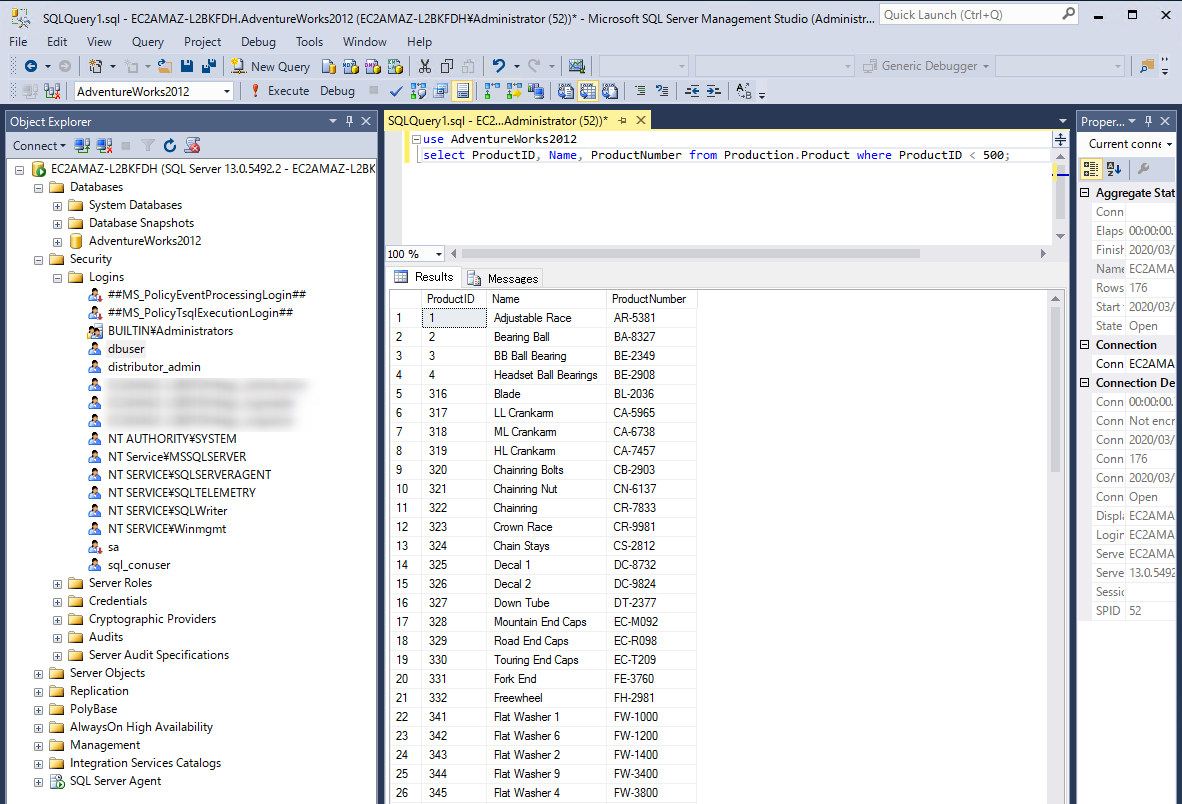Select the Results tab
The height and width of the screenshot is (804, 1182).
coord(424,277)
